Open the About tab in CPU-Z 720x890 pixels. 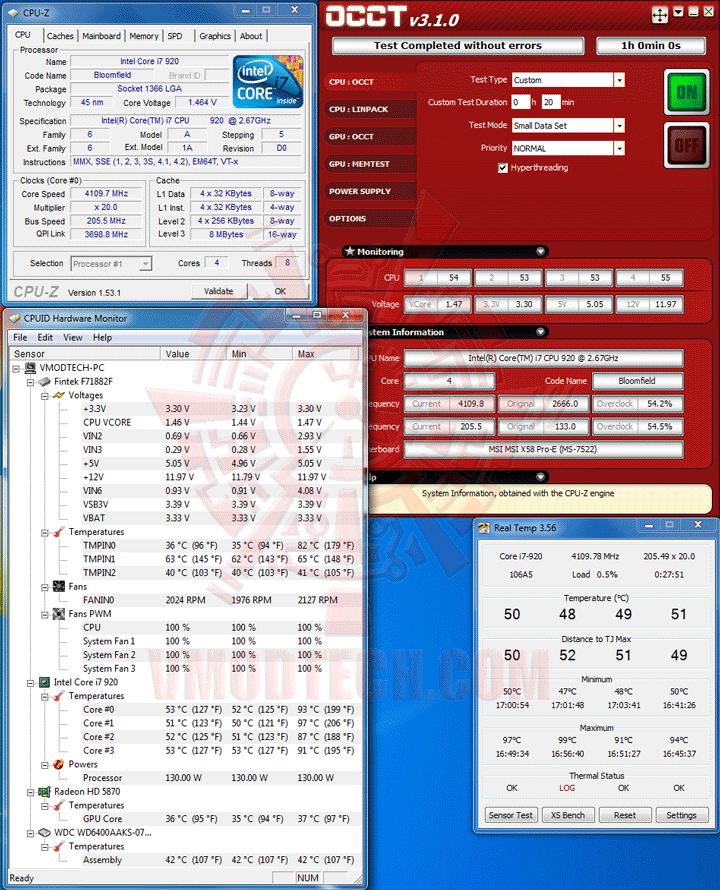click(x=251, y=36)
